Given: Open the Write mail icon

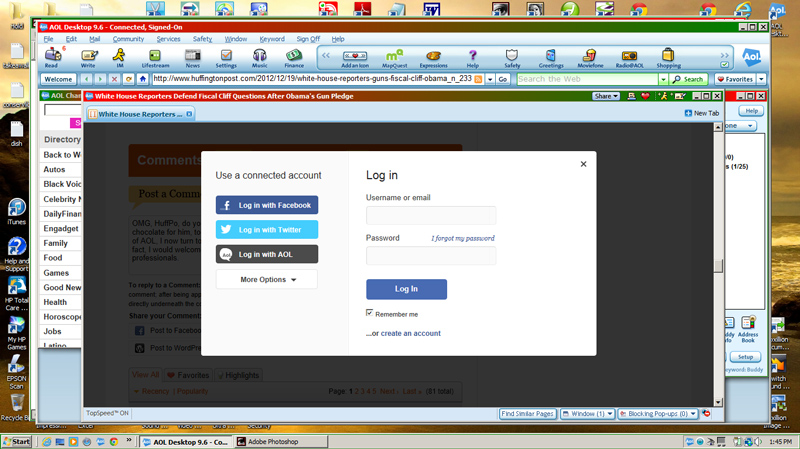Looking at the screenshot, I should point(88,58).
